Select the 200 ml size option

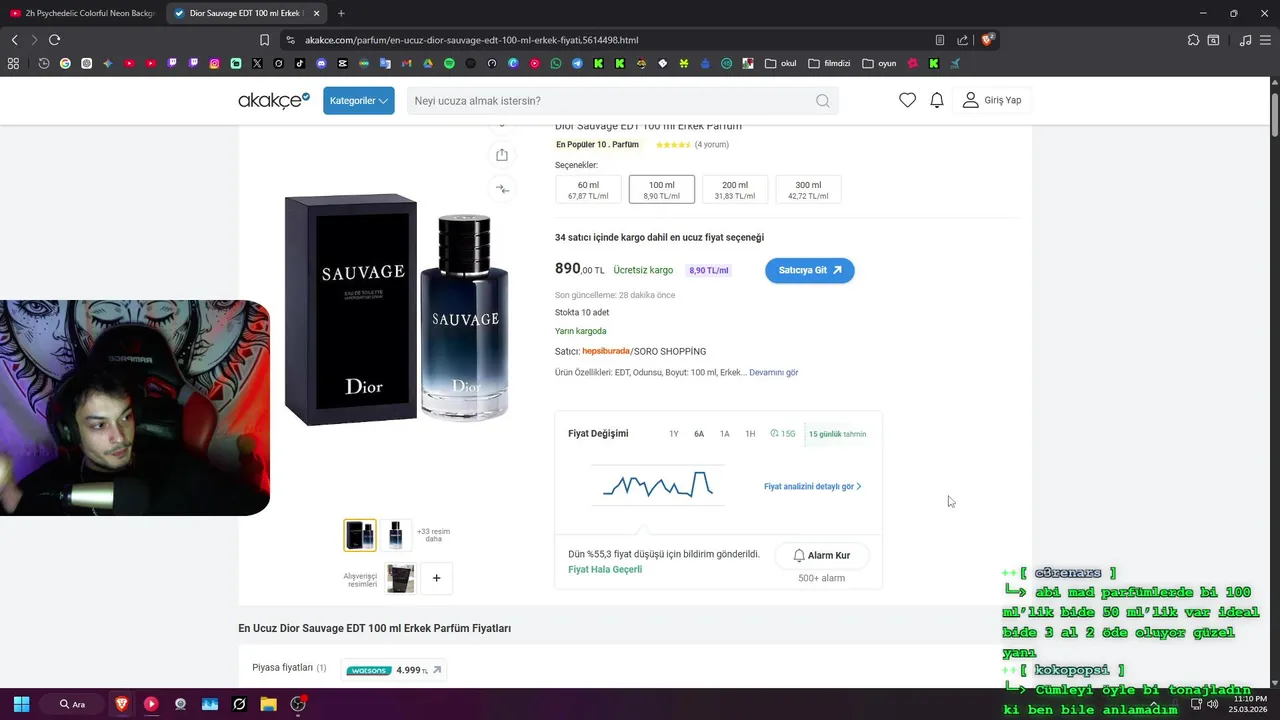[735, 189]
